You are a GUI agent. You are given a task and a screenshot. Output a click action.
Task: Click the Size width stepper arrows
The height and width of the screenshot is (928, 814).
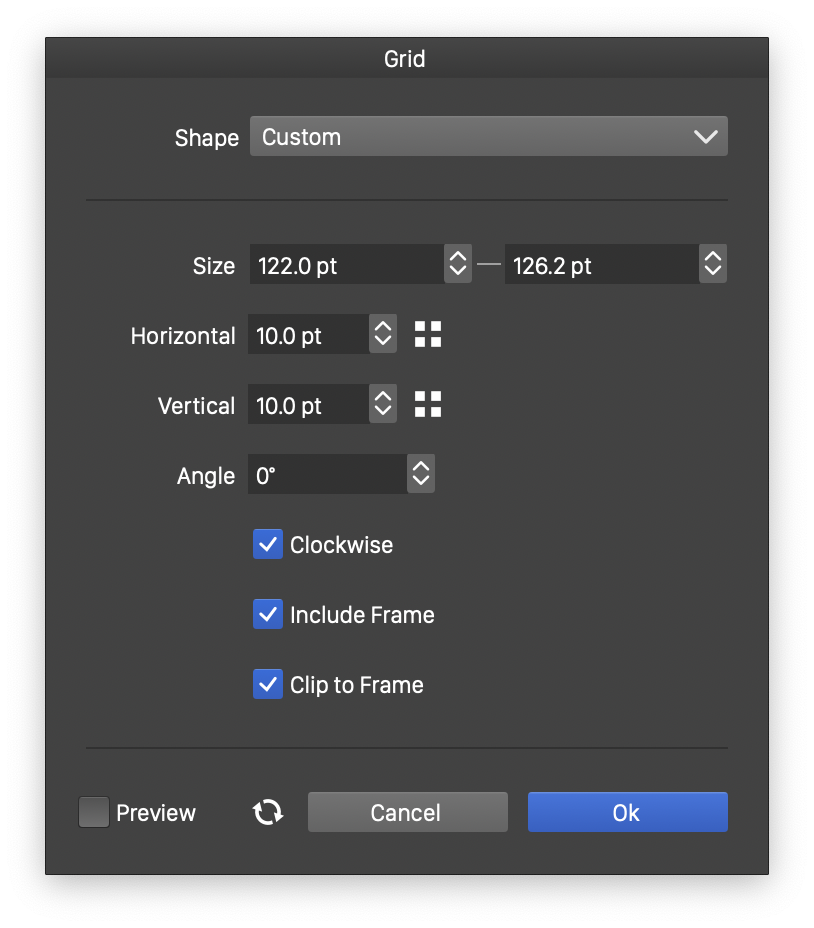tap(458, 264)
